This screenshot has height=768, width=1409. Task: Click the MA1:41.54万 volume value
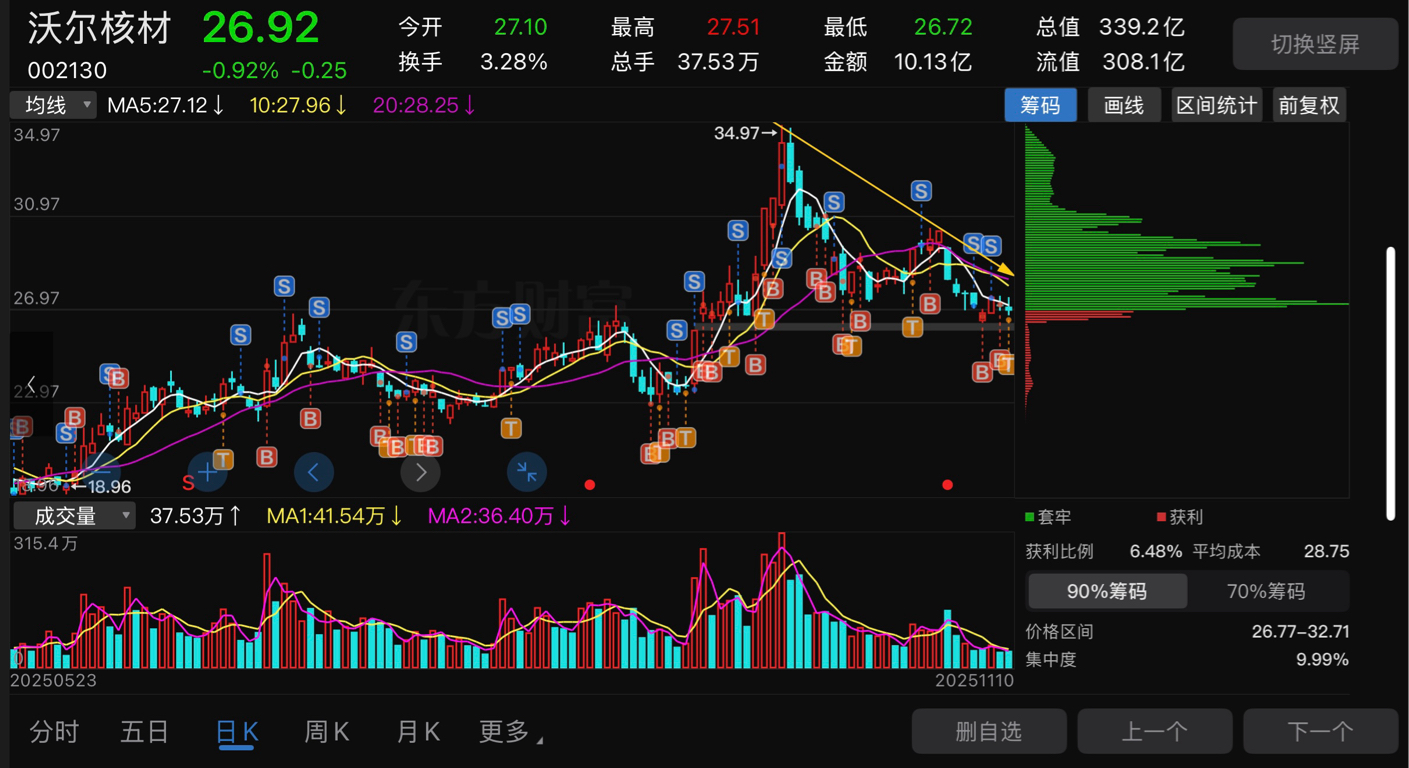pos(335,516)
